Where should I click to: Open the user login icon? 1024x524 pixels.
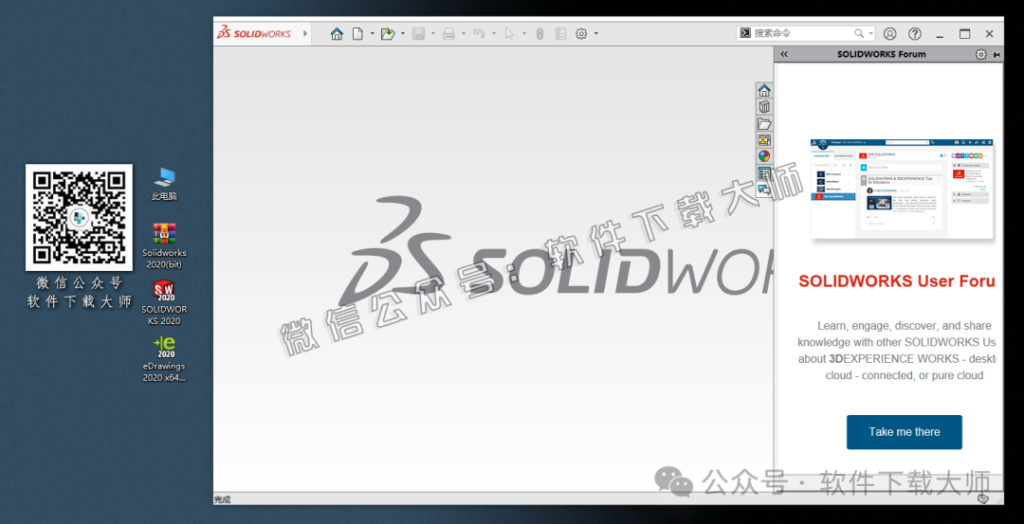(x=889, y=34)
